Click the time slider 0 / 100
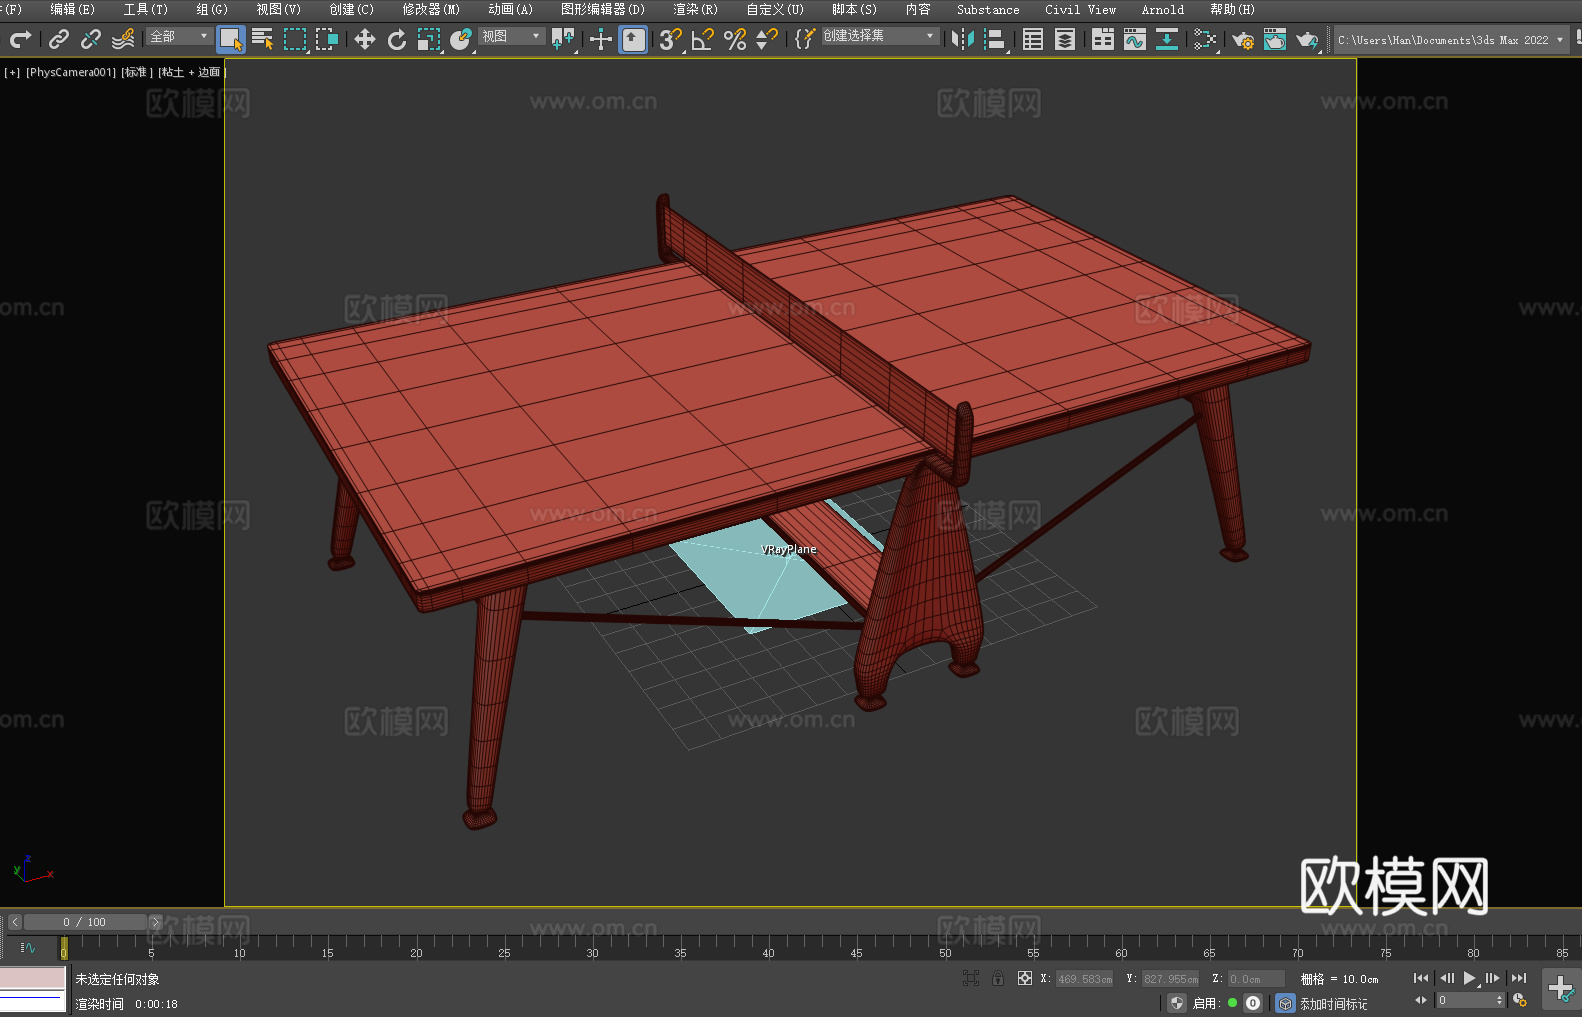 pyautogui.click(x=84, y=922)
